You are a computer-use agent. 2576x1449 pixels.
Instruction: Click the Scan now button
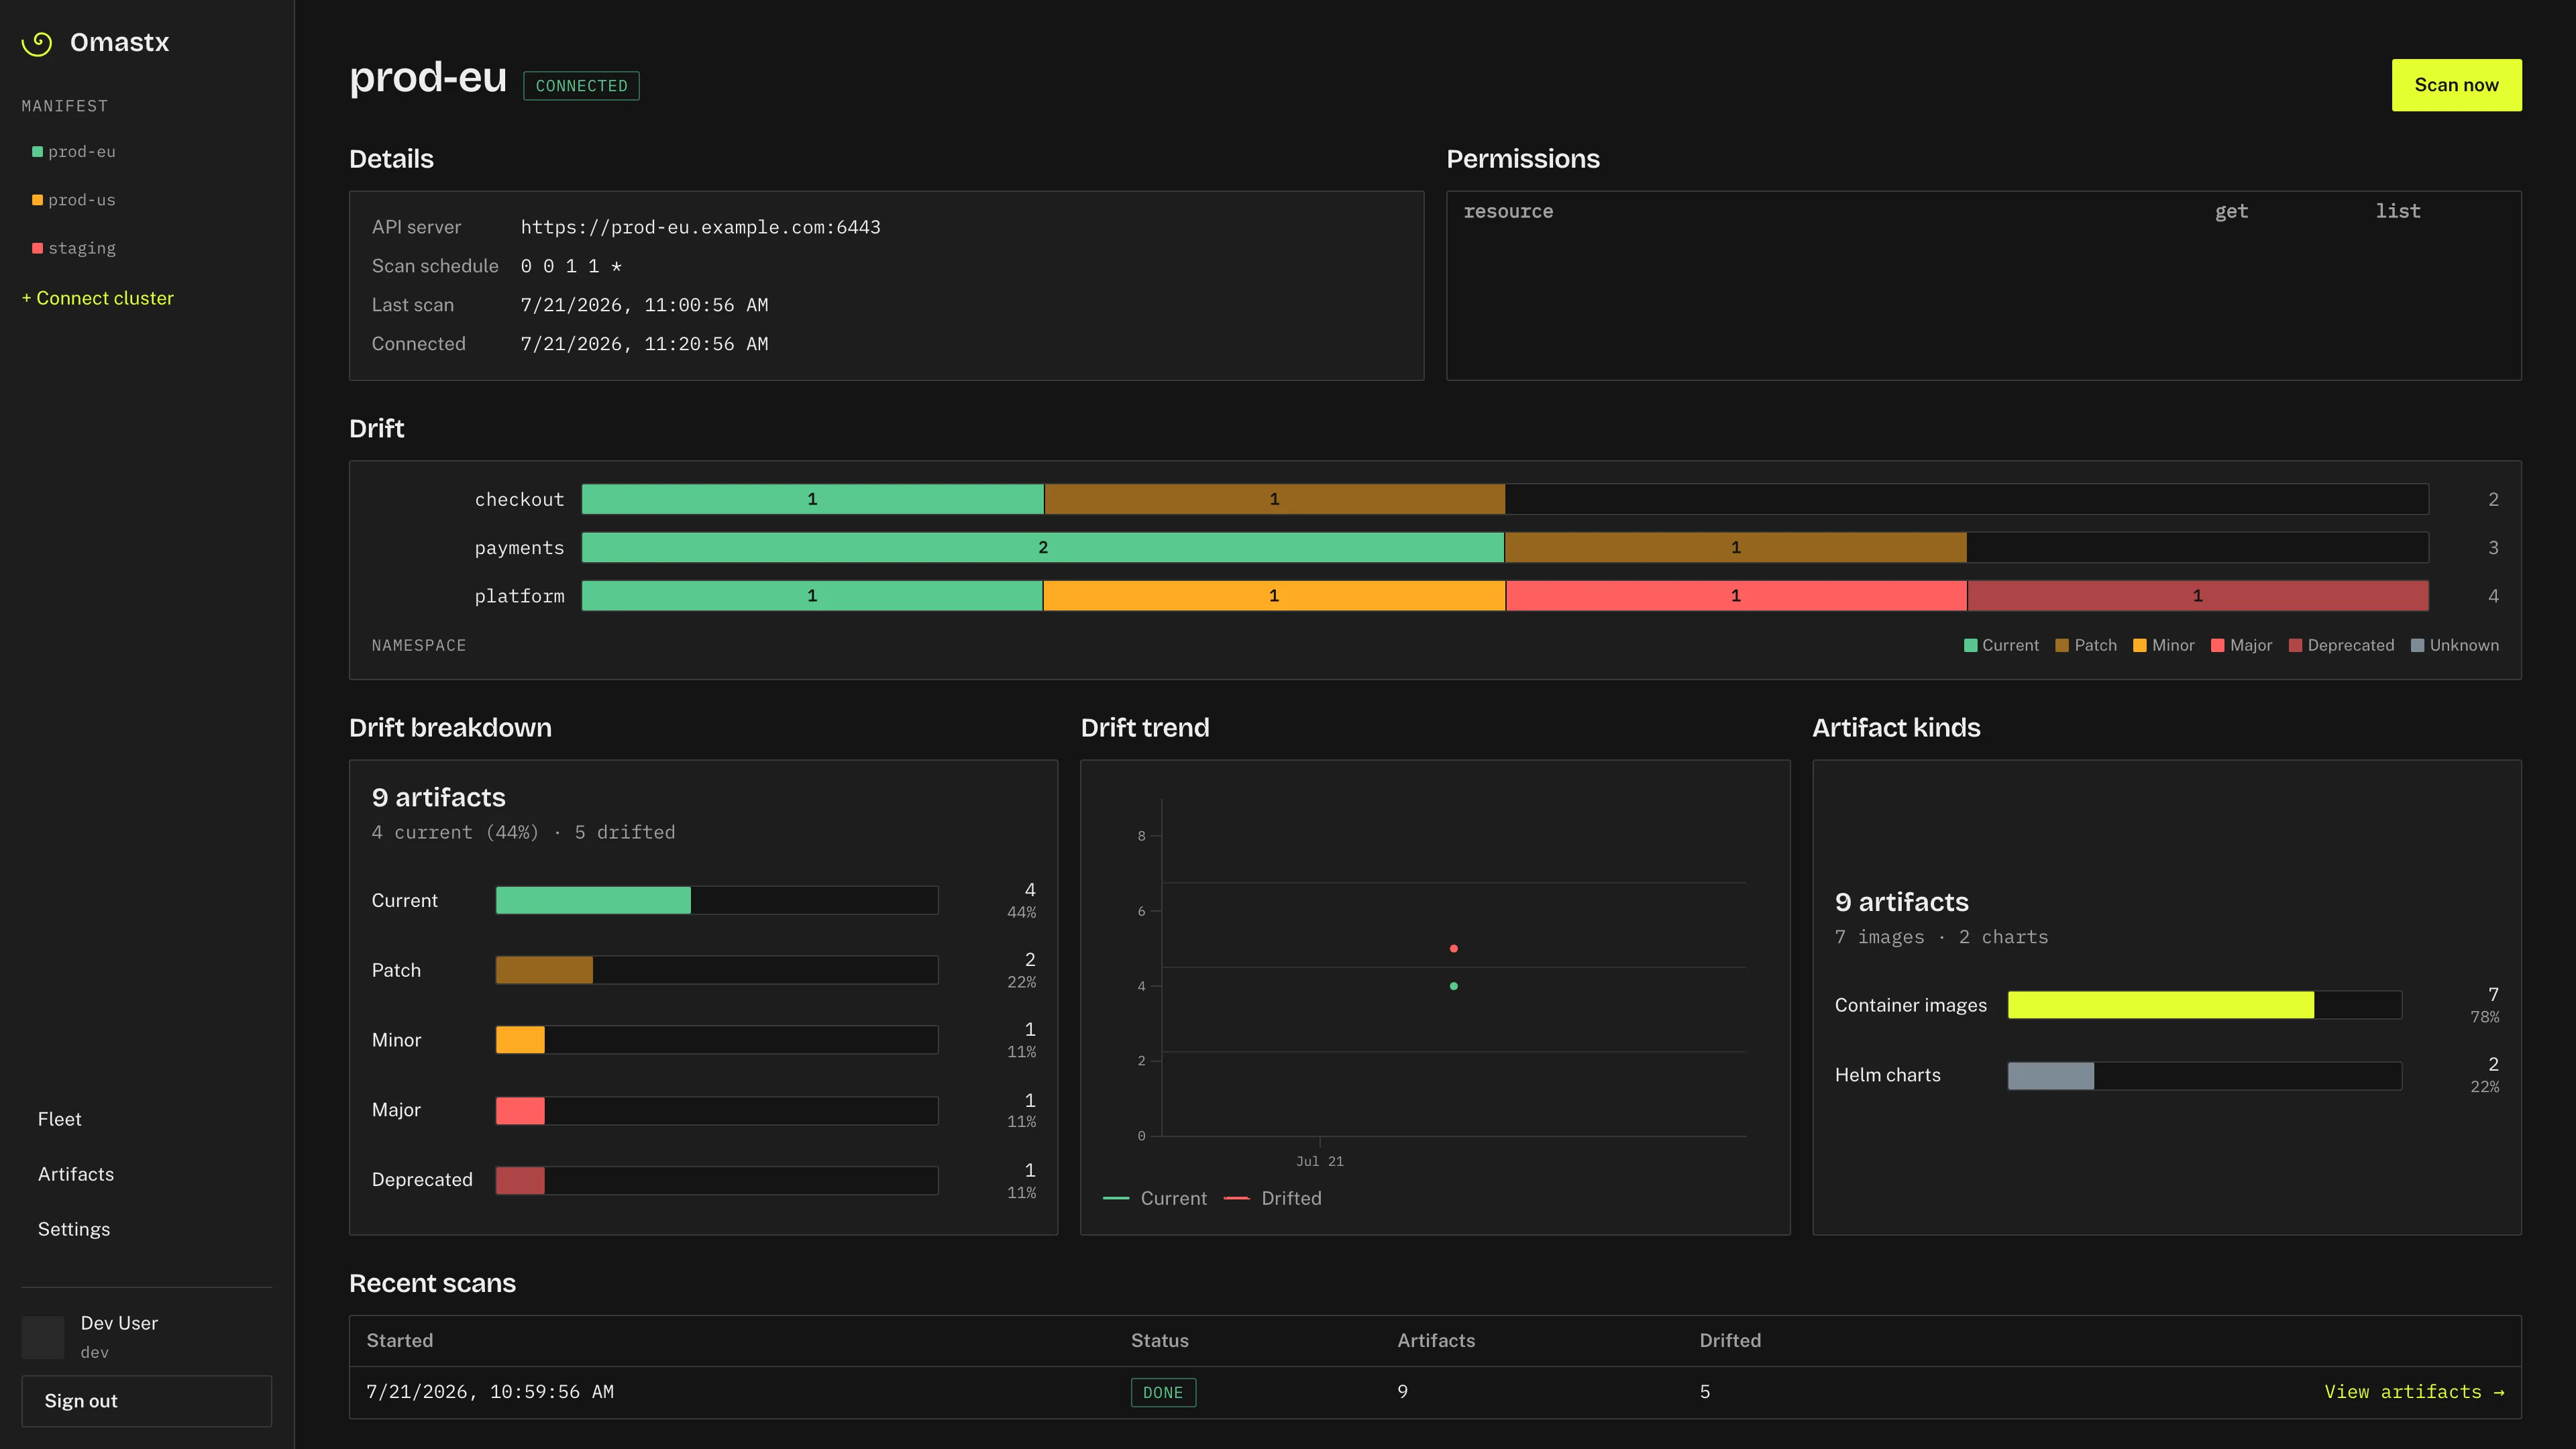[2456, 85]
